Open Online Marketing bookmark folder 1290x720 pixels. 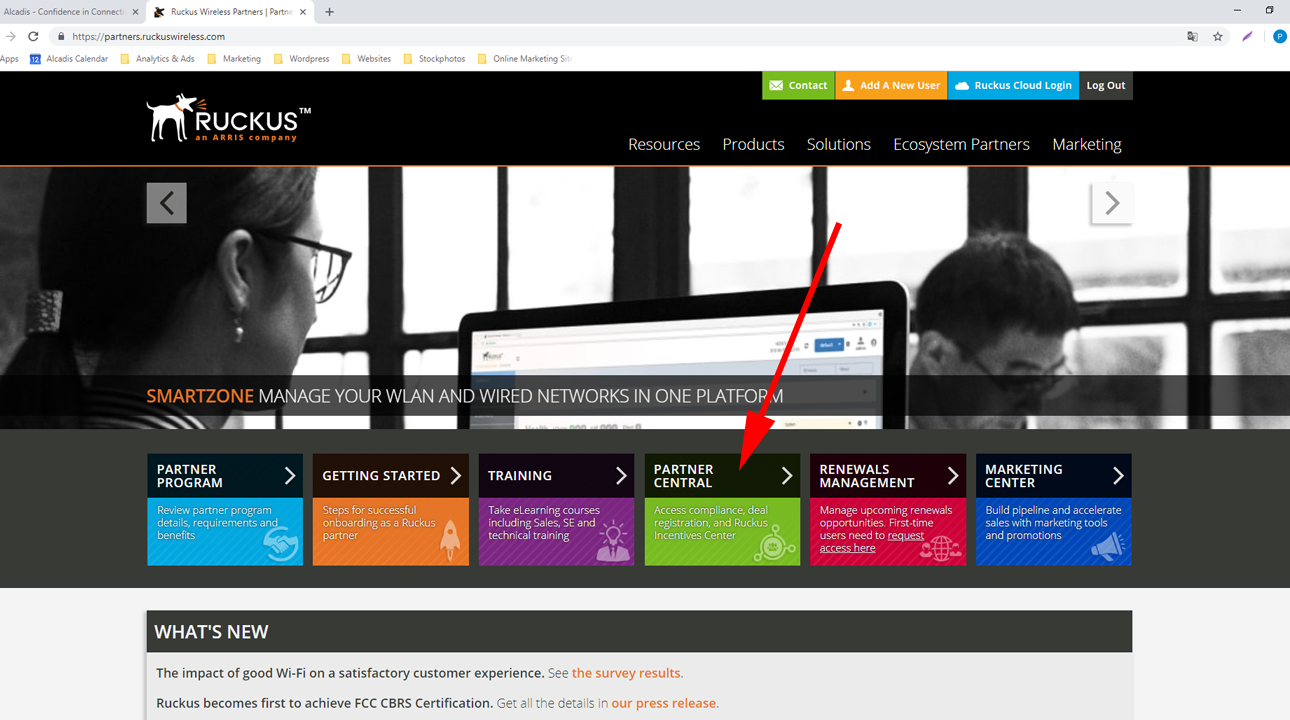[x=524, y=59]
